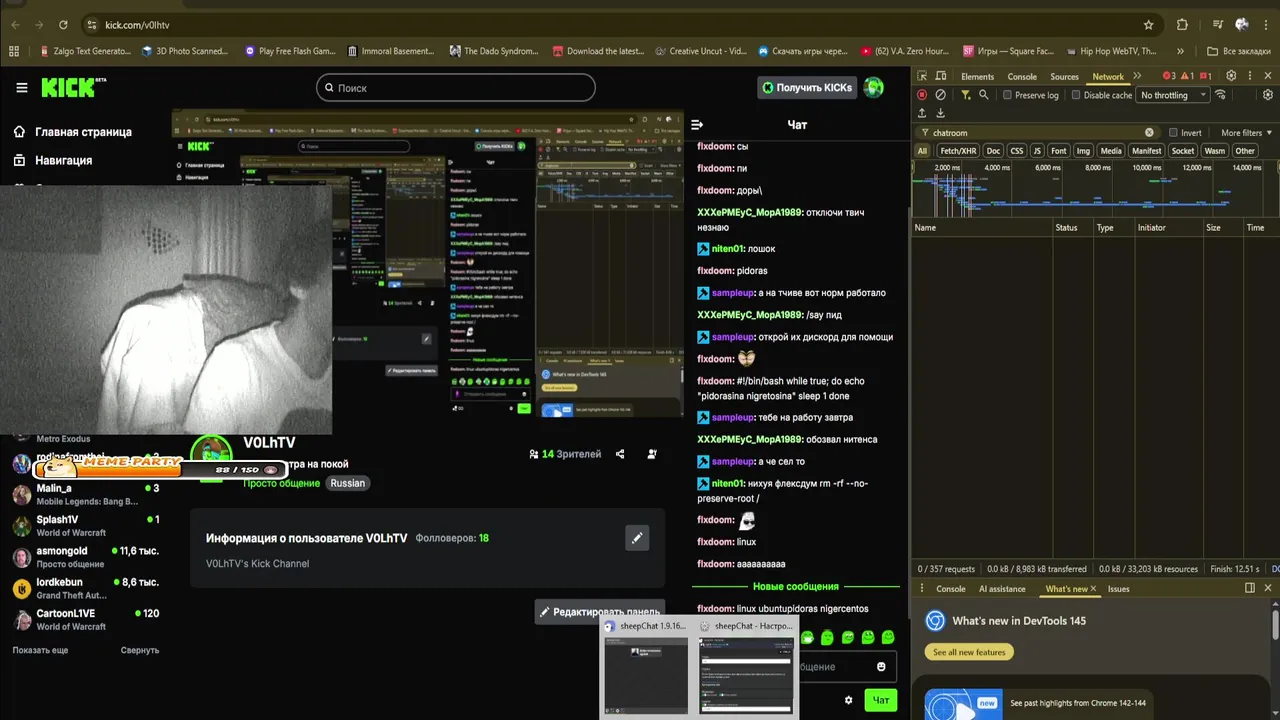The width and height of the screenshot is (1280, 720).
Task: Open DevTools main settings gear
Action: point(1231,76)
